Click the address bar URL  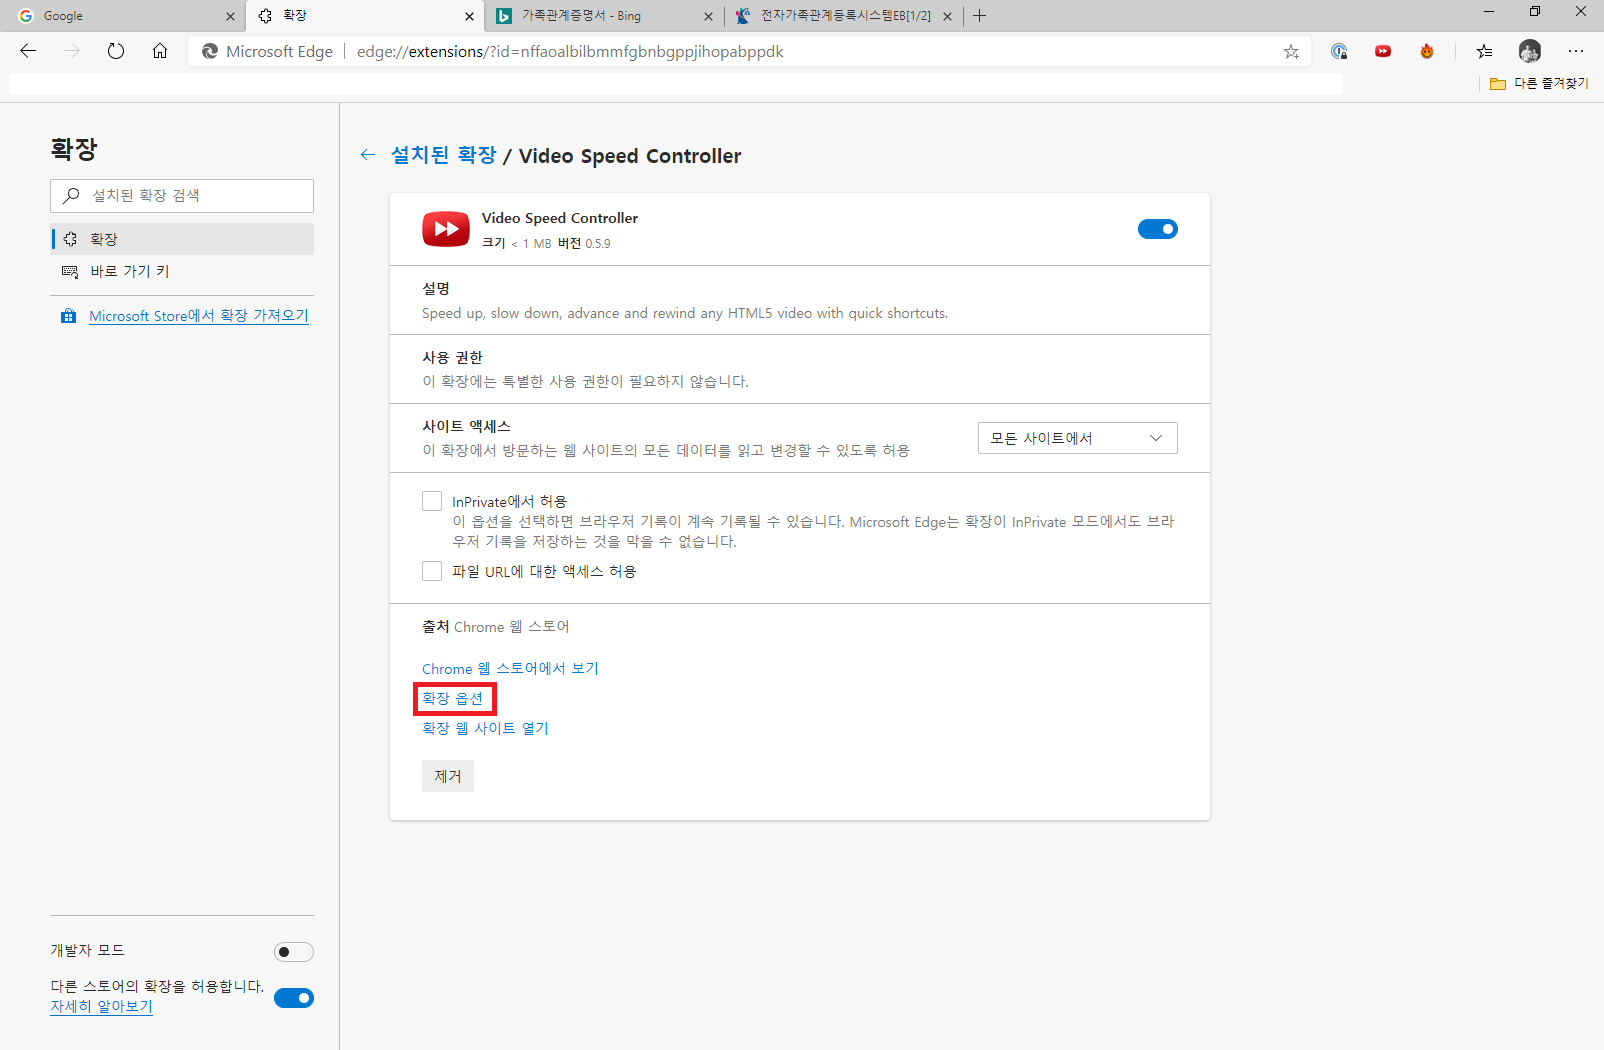pyautogui.click(x=570, y=51)
